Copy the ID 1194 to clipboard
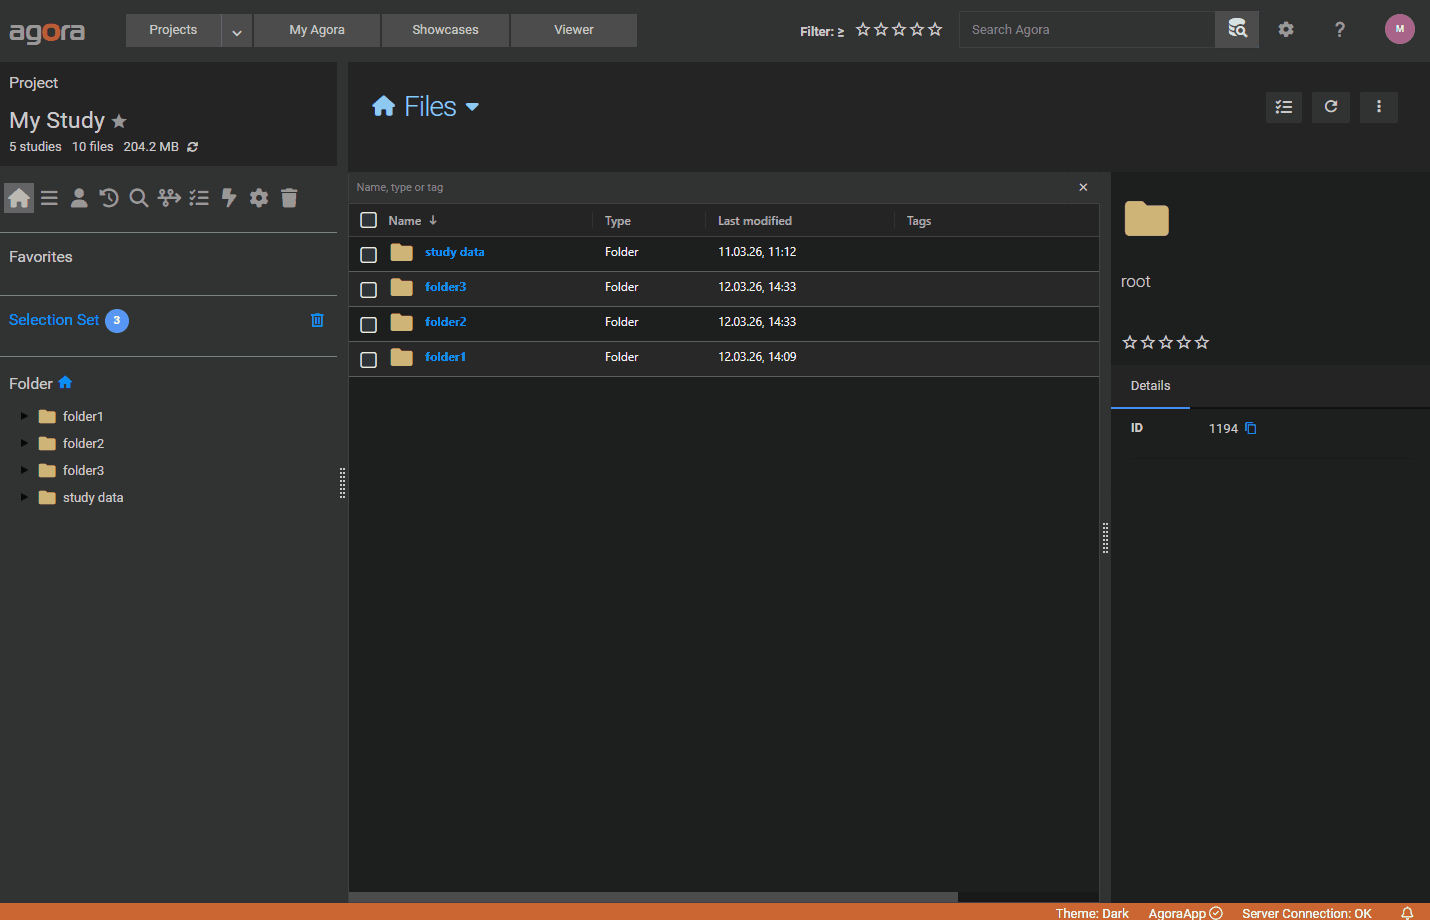 click(x=1250, y=428)
